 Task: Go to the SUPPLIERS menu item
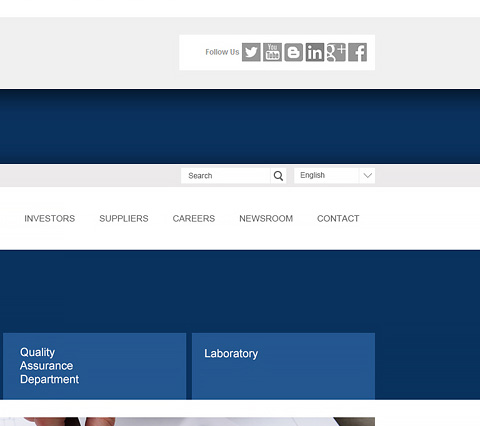(x=124, y=219)
